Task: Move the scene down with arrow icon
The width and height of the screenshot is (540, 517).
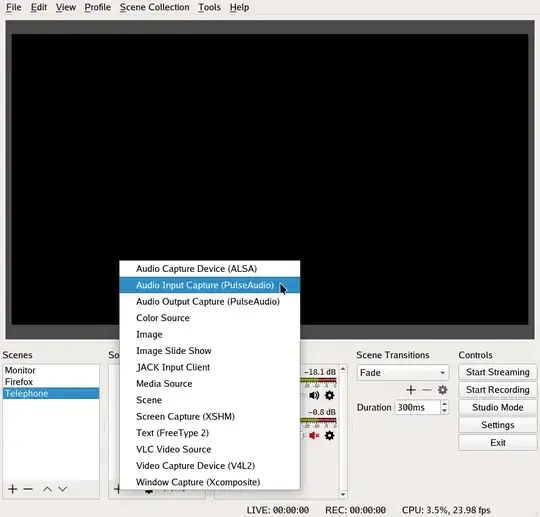Action: [62, 489]
